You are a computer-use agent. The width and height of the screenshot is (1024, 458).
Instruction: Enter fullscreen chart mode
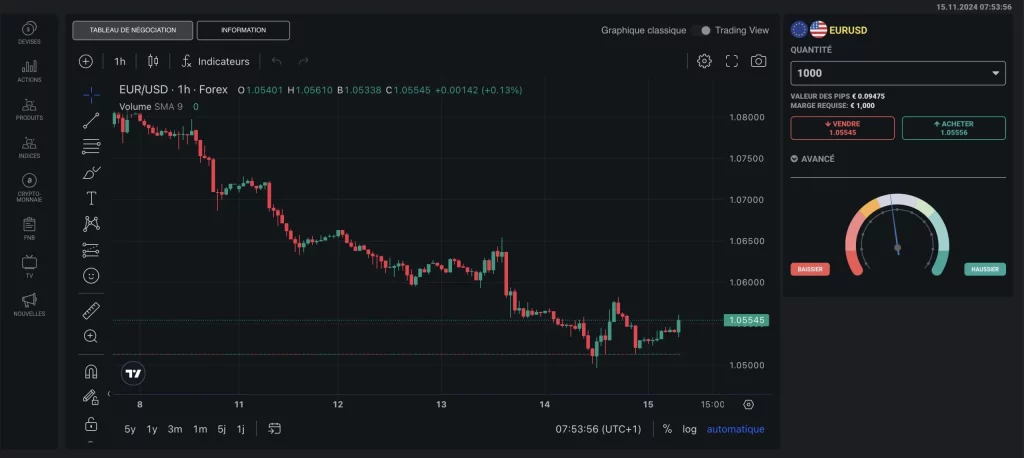(731, 61)
